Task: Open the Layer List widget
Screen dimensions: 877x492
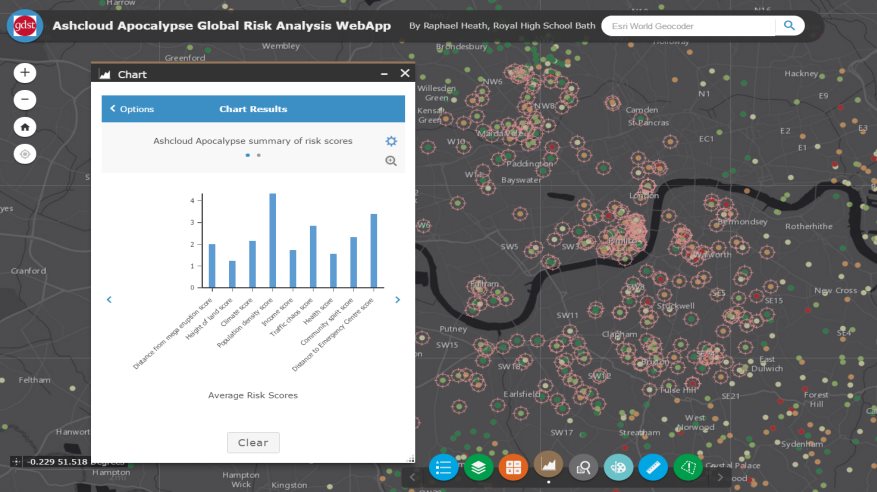Action: point(478,466)
